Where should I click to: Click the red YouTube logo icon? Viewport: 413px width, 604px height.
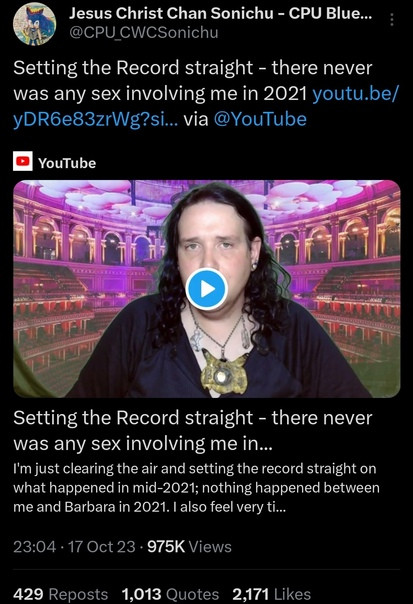(x=23, y=161)
